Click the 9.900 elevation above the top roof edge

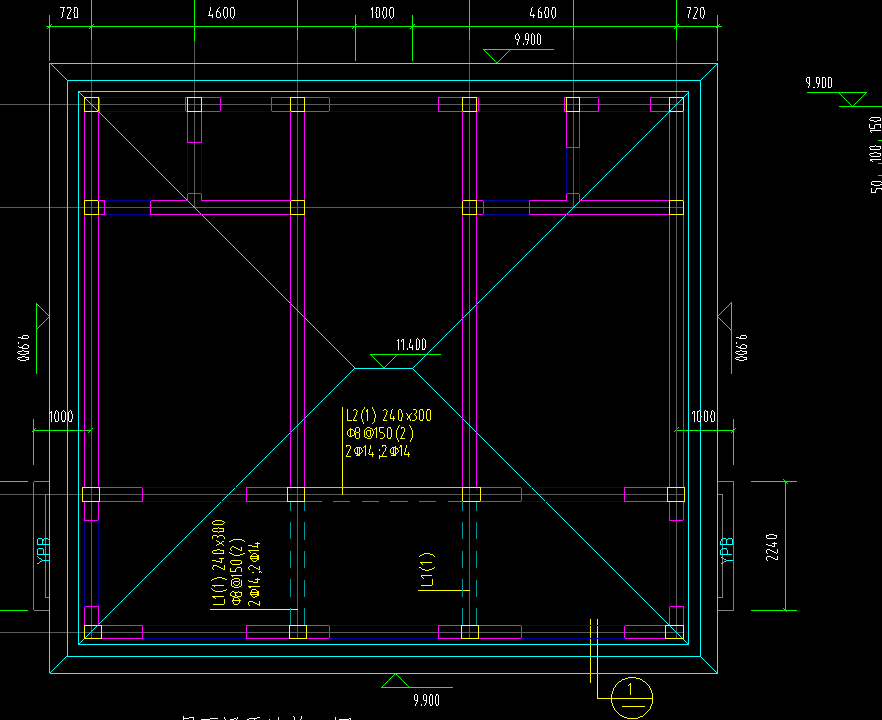tap(528, 39)
